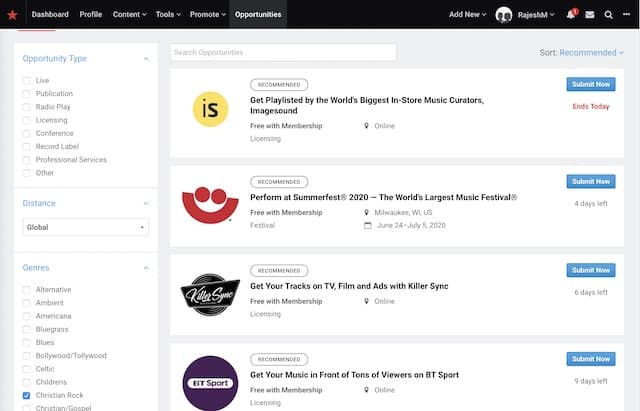This screenshot has height=411, width=640.
Task: Tick the Licensing checkbox
Action: [x=27, y=120]
